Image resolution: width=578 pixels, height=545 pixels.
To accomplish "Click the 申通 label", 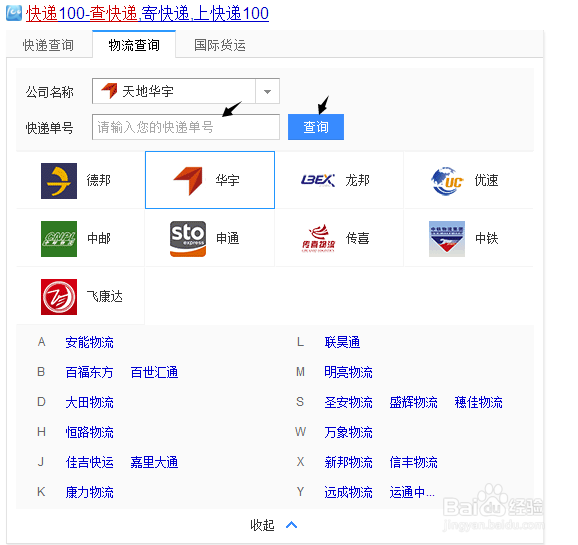I will (x=227, y=238).
